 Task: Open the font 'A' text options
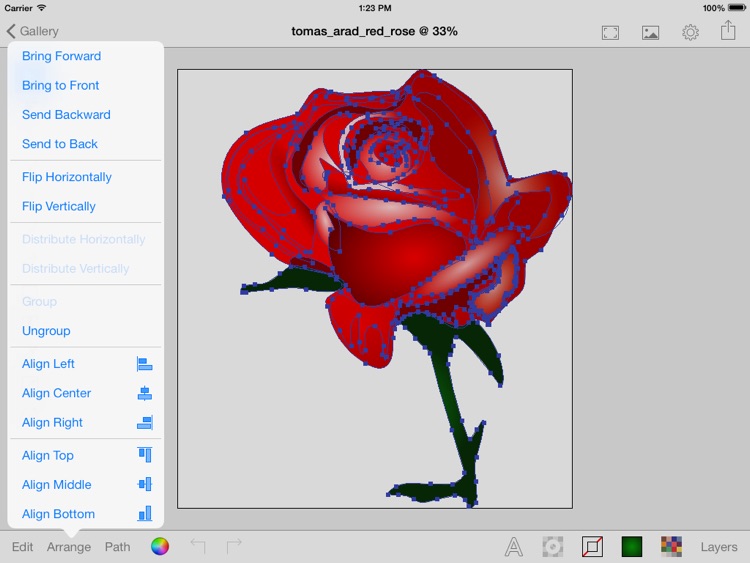[513, 547]
